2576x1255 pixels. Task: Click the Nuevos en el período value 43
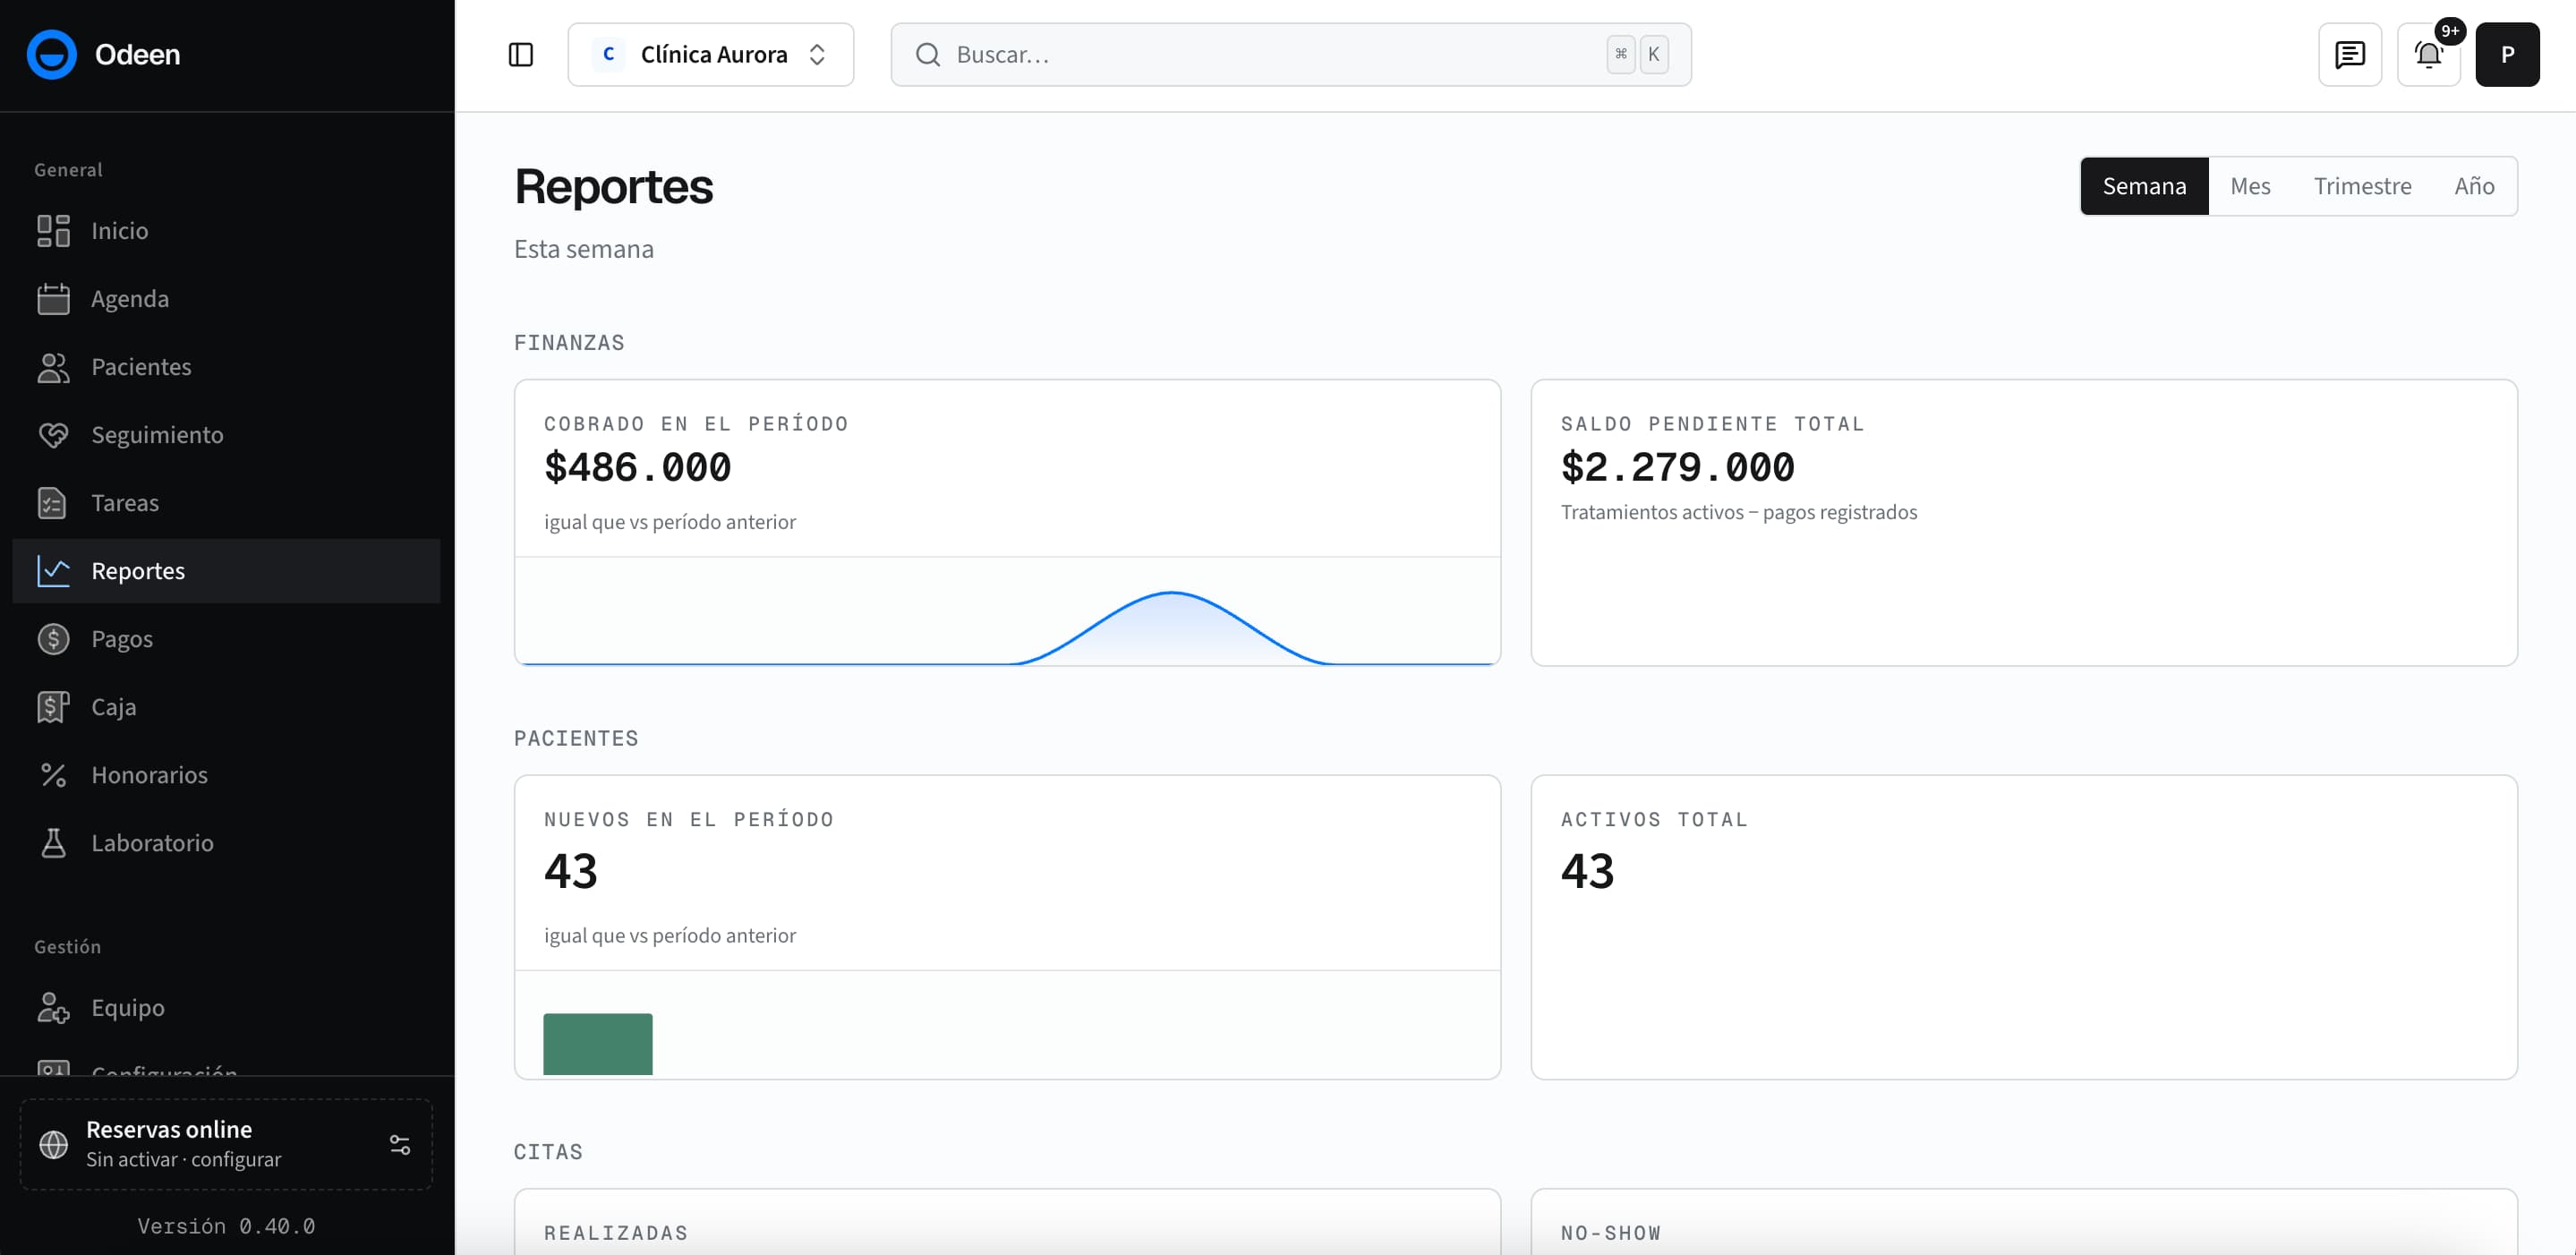coord(570,871)
